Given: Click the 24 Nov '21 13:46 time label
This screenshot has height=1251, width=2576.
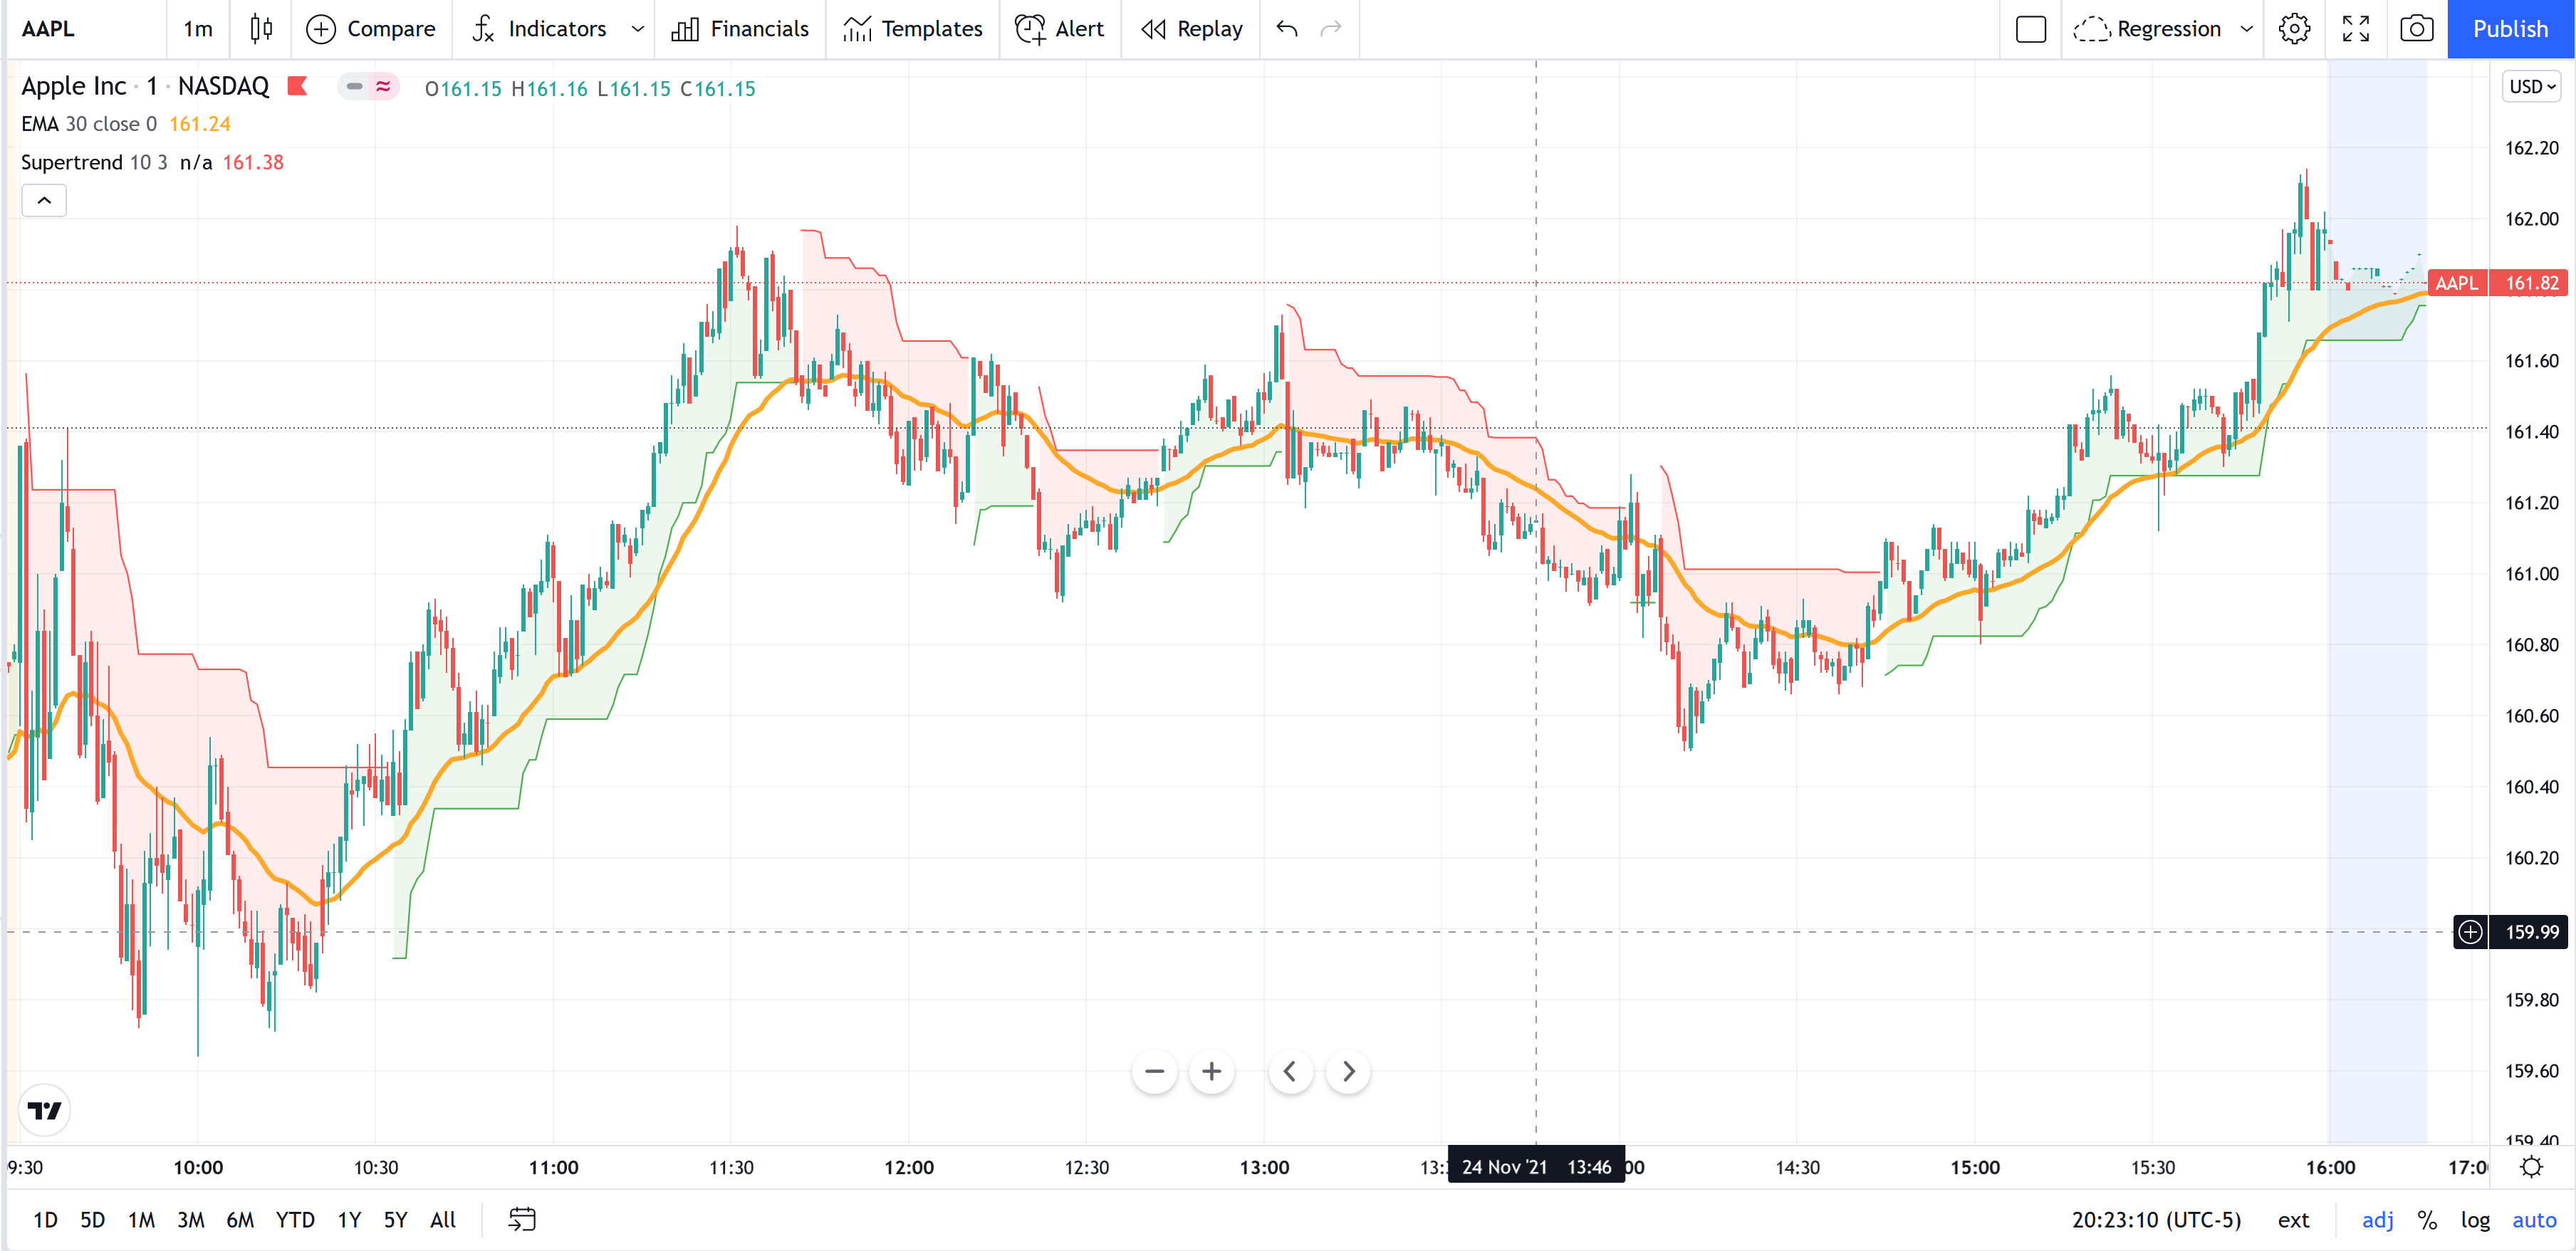Looking at the screenshot, I should click(x=1536, y=1167).
